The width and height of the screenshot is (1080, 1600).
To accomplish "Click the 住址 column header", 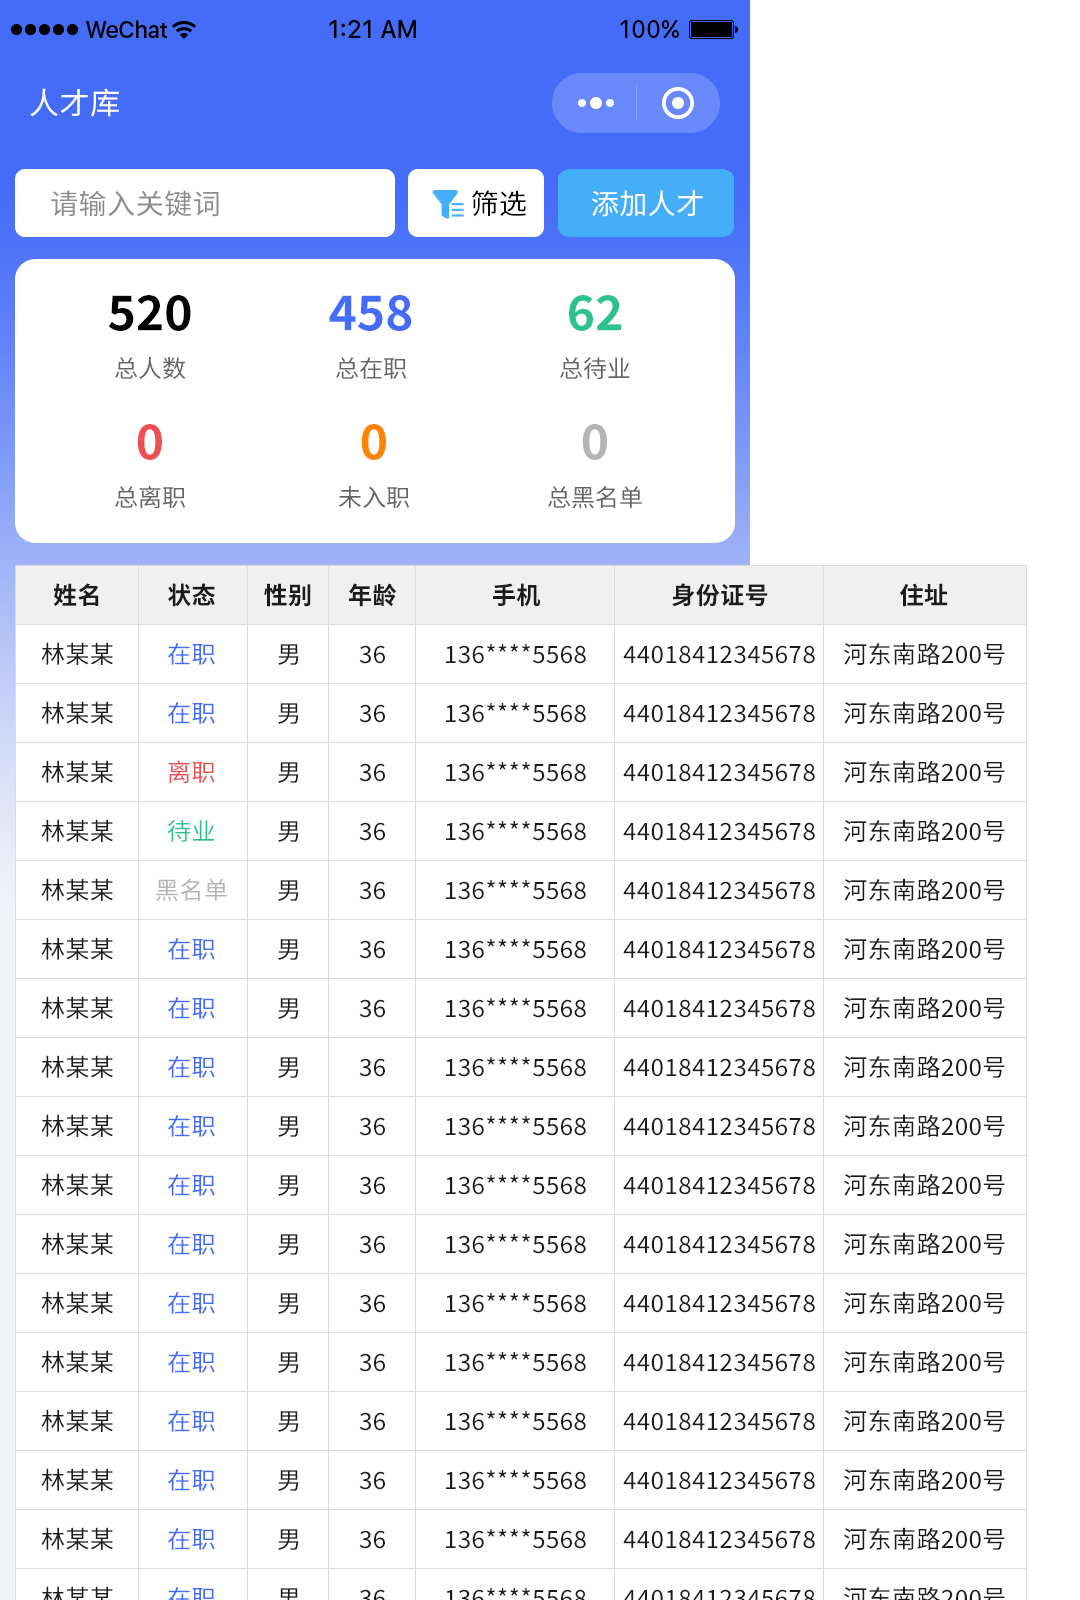I will [924, 596].
